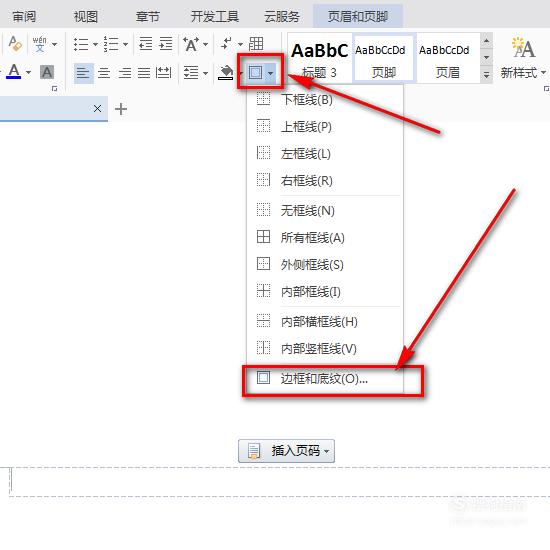Choose 内部框线(I) from menu

pyautogui.click(x=325, y=291)
